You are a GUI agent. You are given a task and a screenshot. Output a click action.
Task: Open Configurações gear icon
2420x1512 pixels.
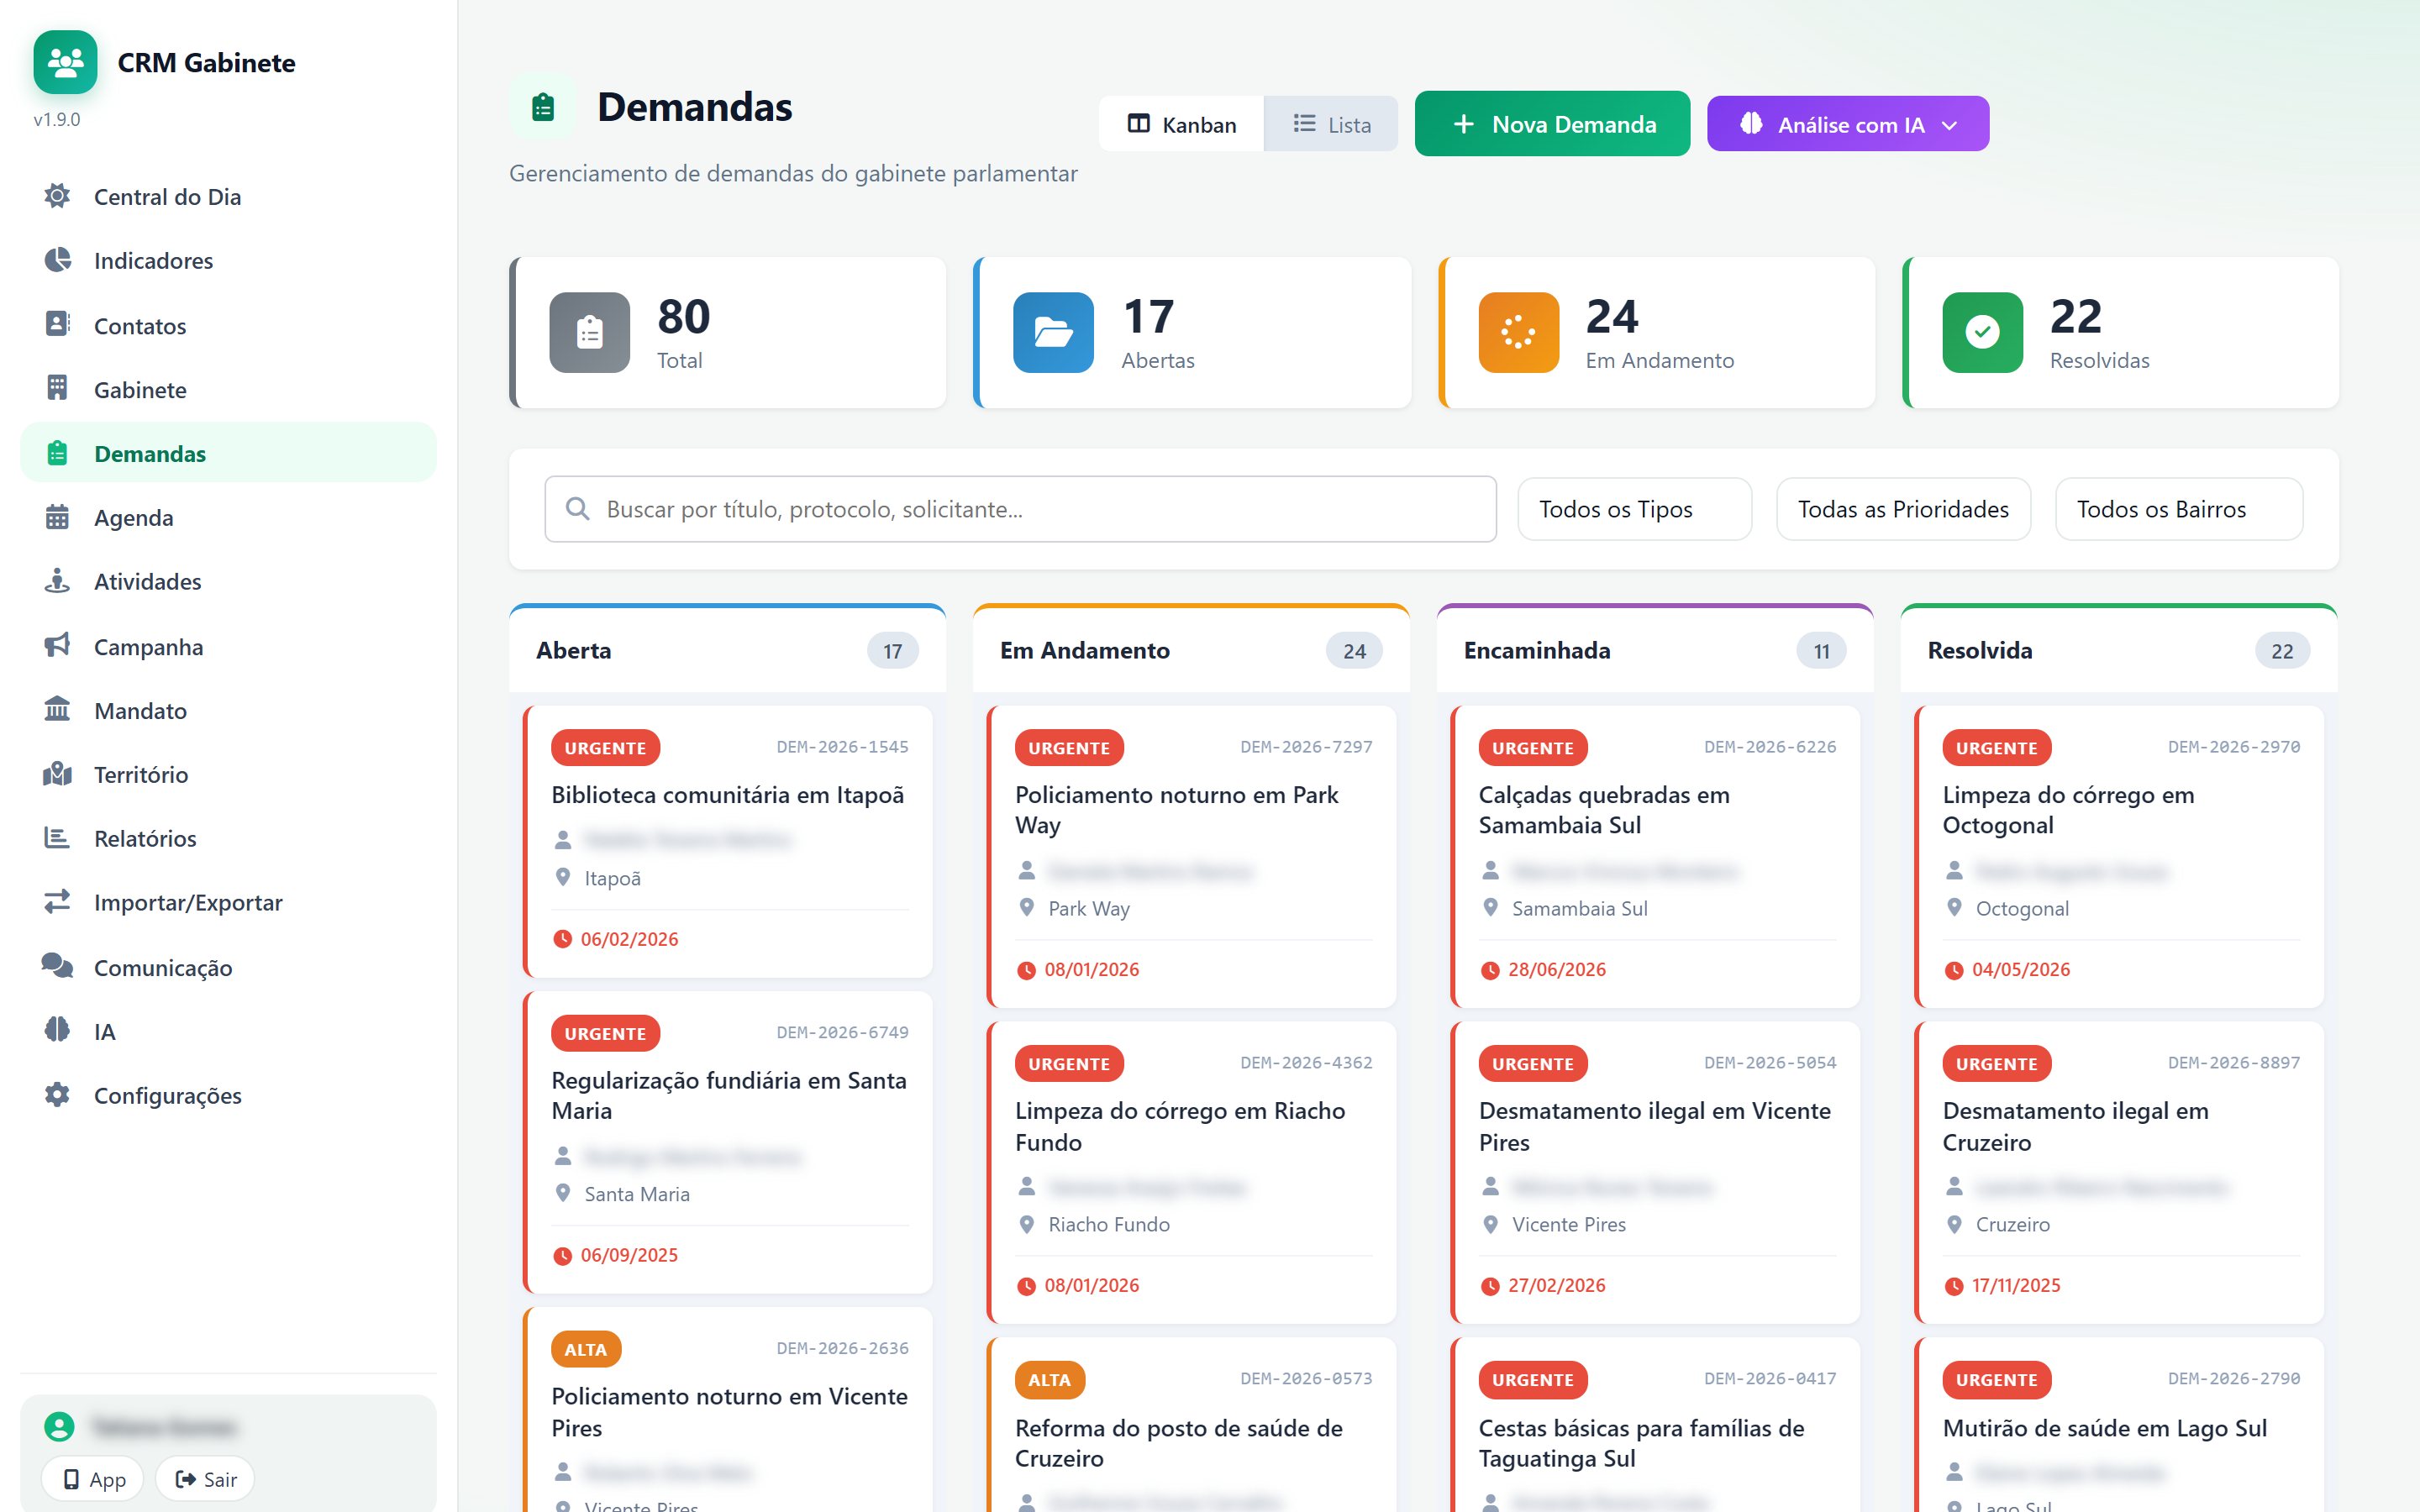coord(58,1095)
